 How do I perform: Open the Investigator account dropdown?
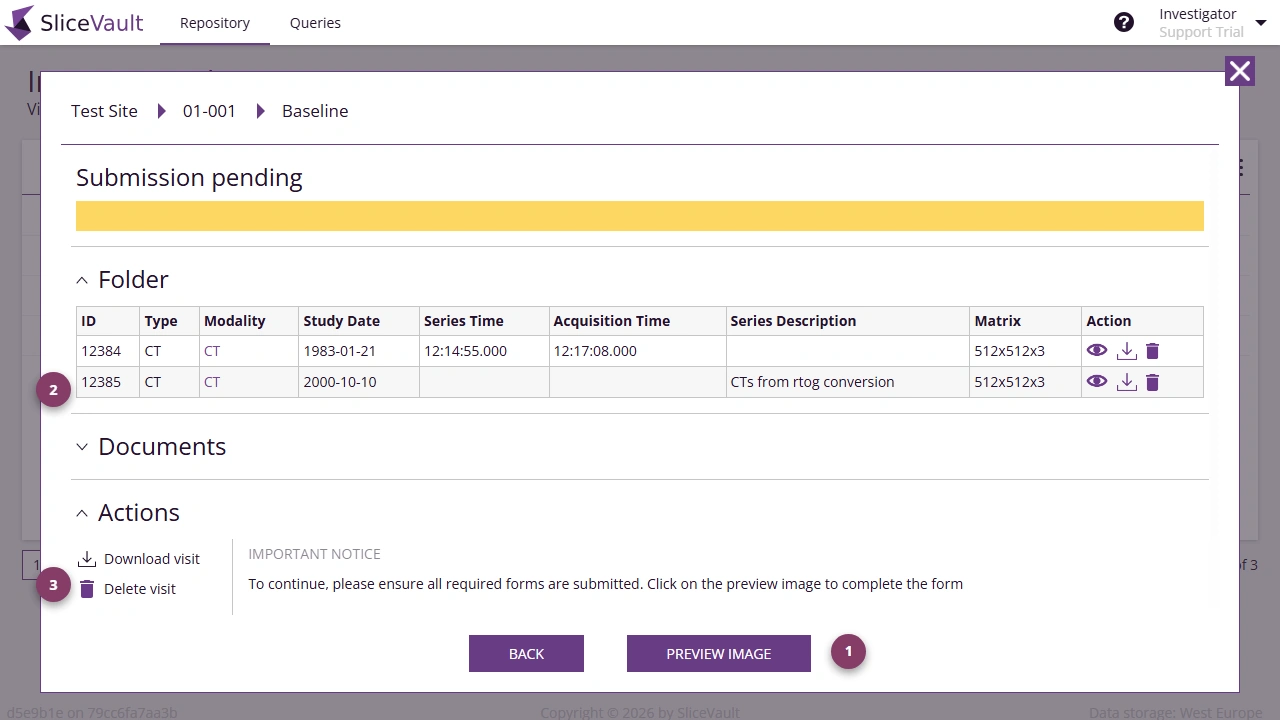[1260, 22]
